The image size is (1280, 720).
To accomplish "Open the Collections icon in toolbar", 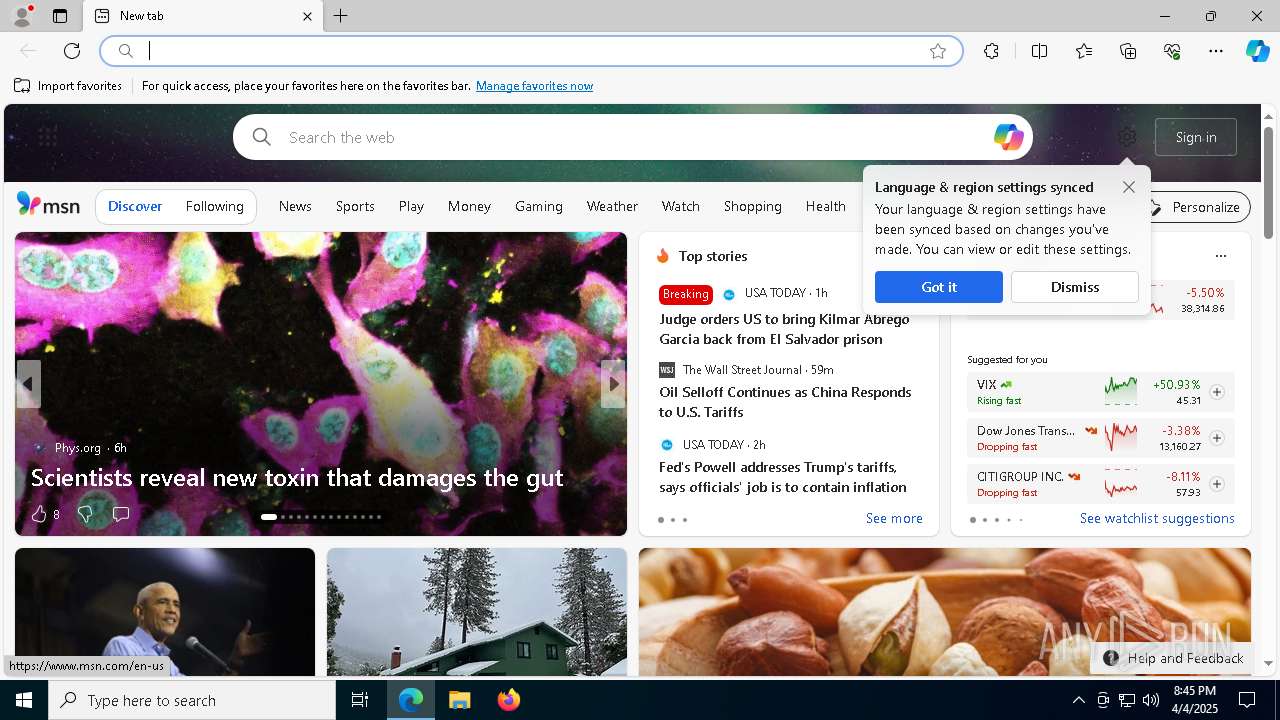I will 1128,51.
